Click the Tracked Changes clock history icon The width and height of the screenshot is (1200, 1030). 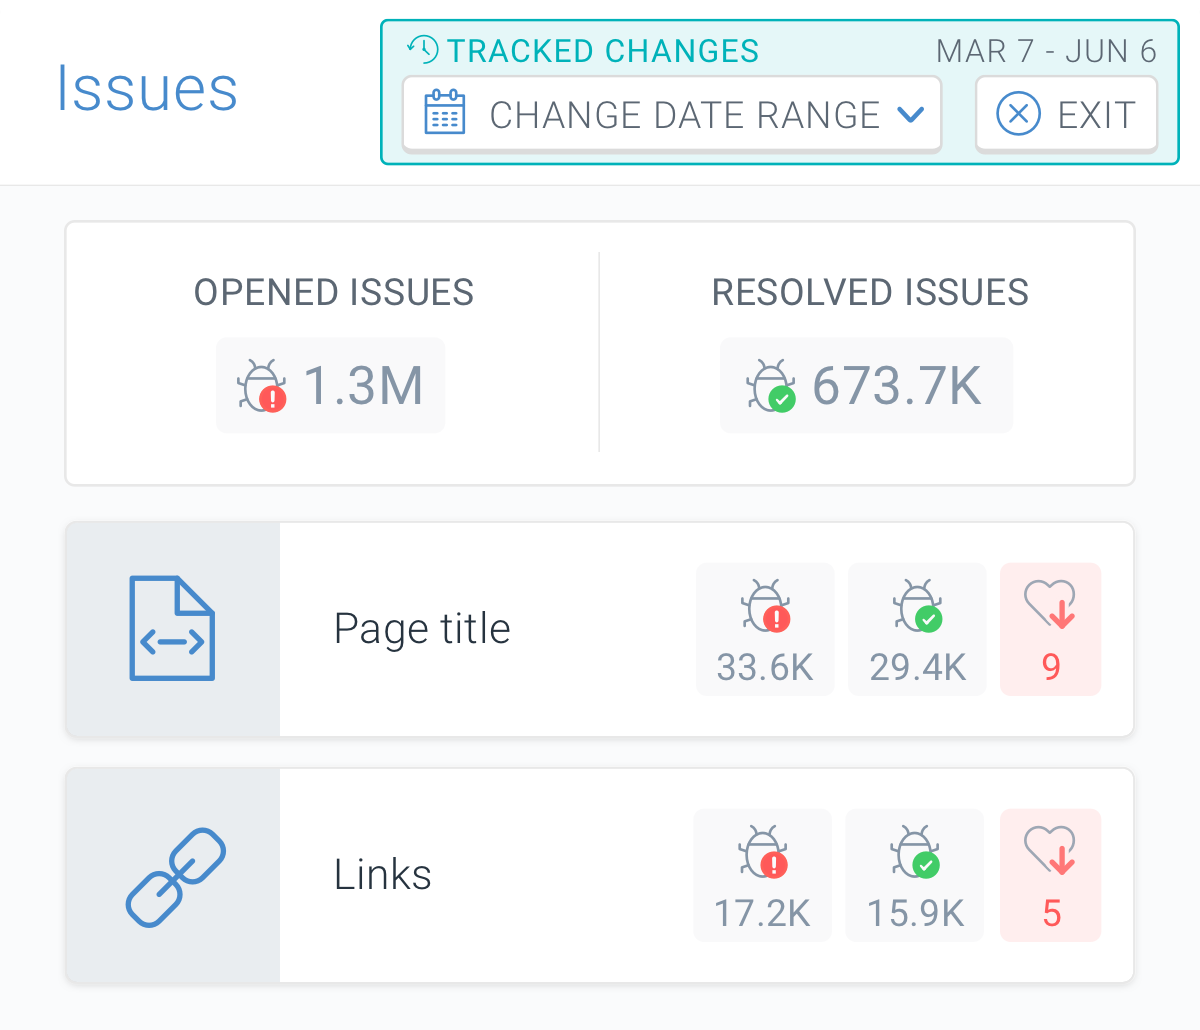(x=423, y=49)
